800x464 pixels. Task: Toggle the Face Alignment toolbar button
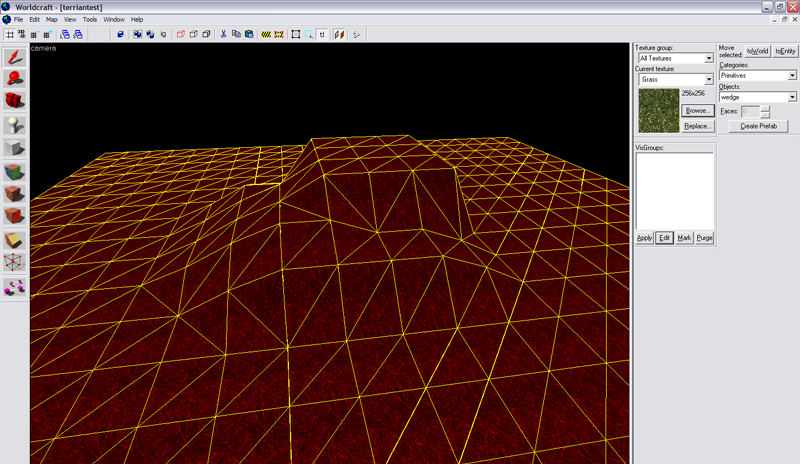pyautogui.click(x=339, y=34)
